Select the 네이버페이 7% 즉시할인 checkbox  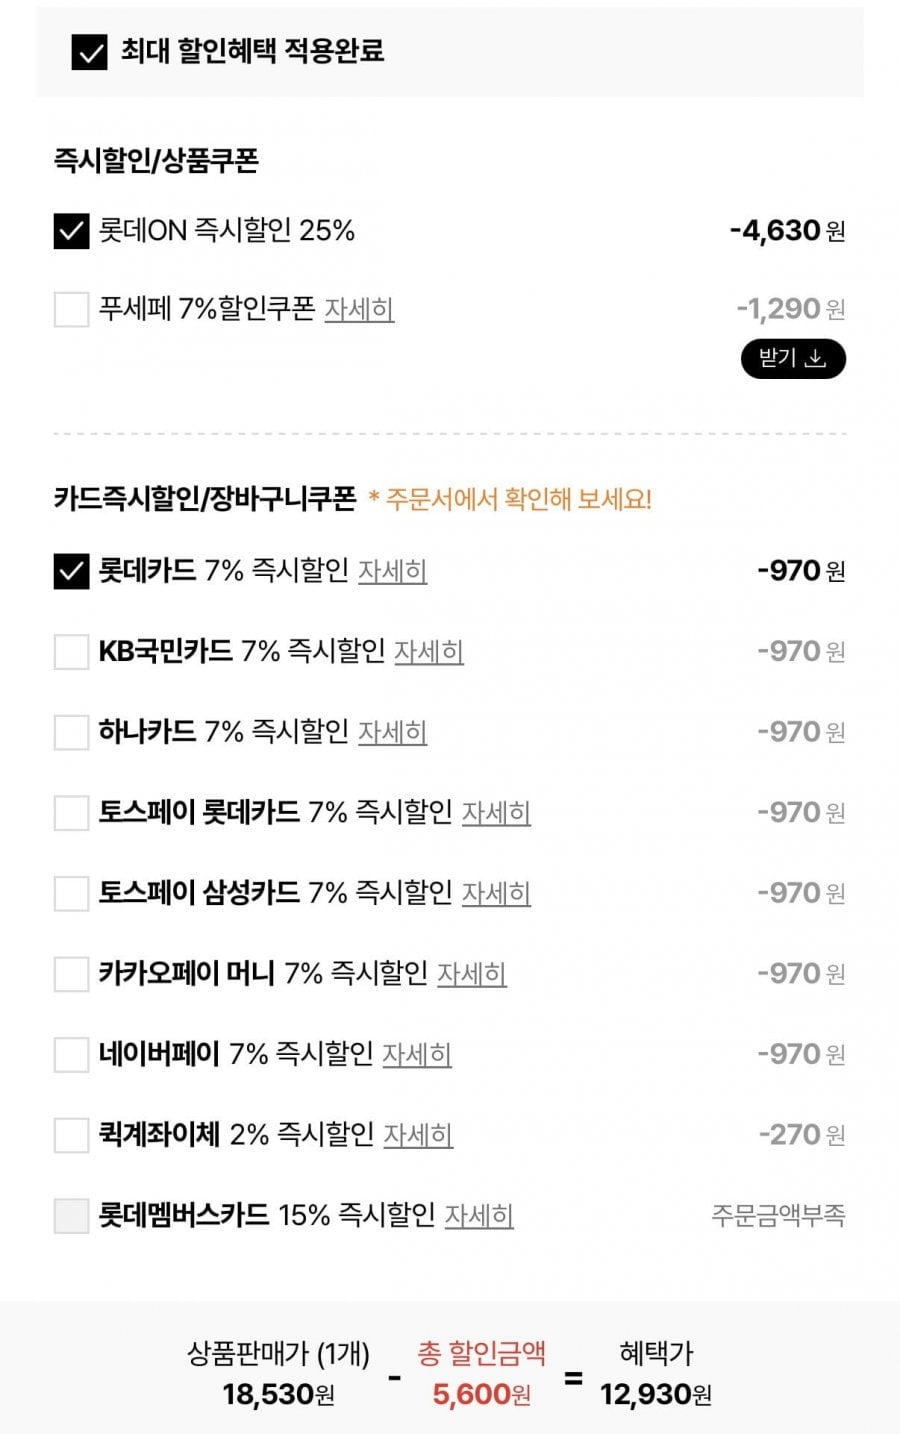71,1054
